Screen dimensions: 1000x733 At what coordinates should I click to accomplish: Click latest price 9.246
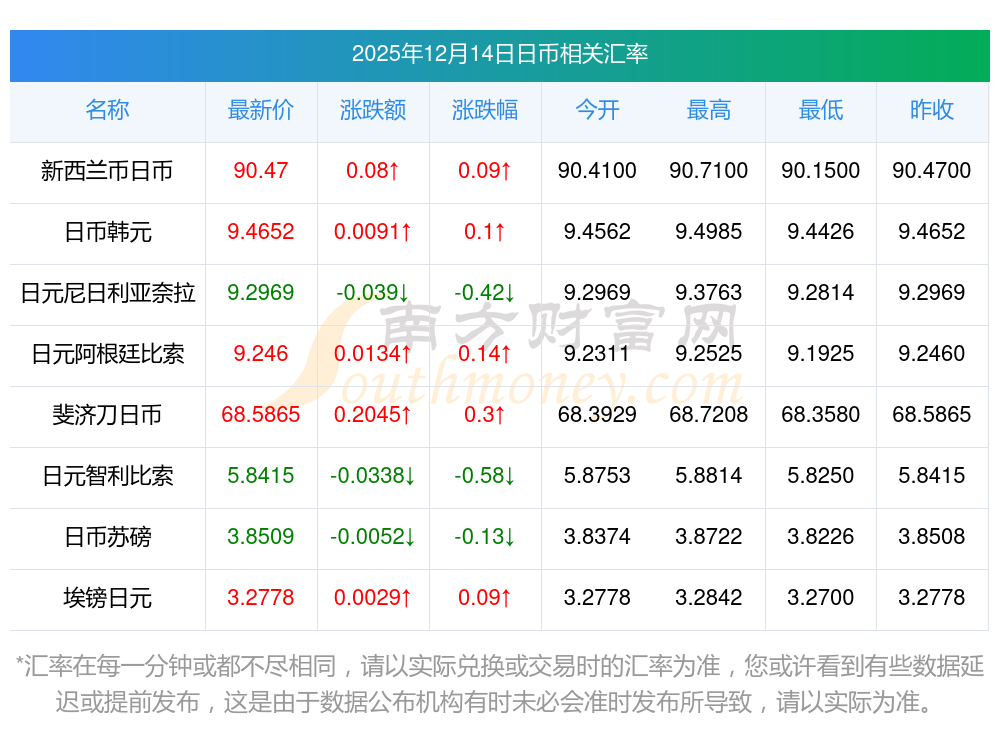click(x=260, y=353)
